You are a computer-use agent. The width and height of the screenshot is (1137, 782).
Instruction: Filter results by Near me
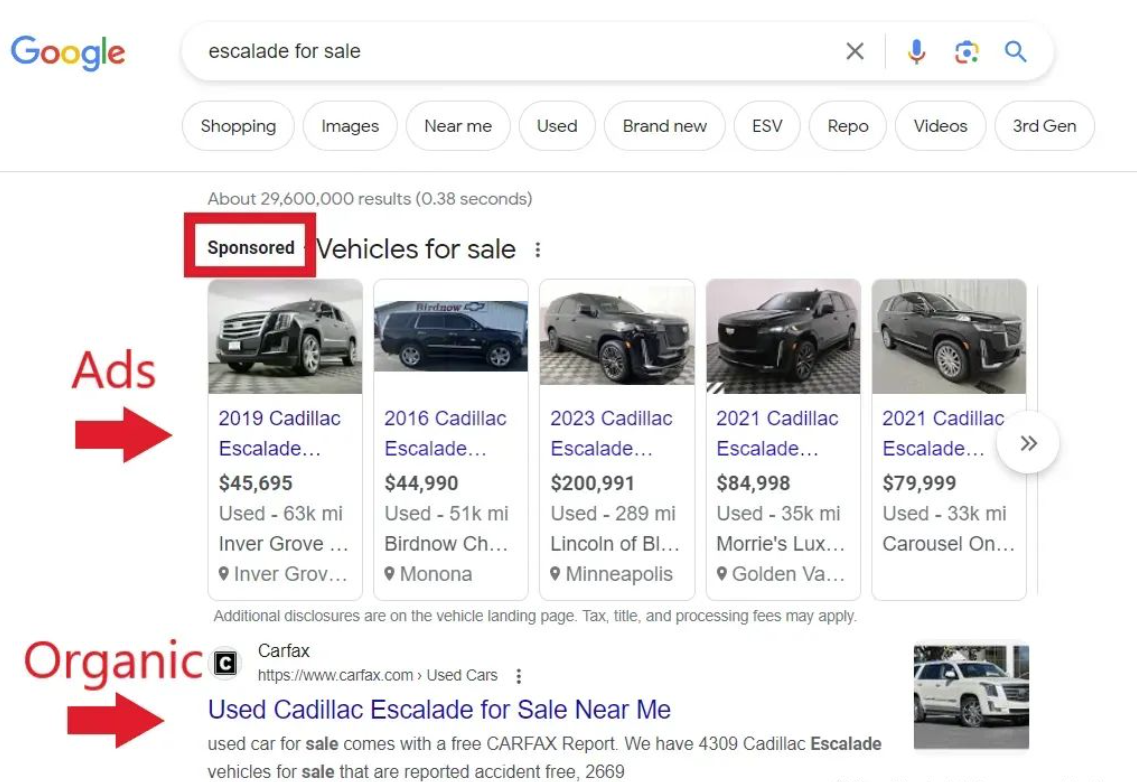458,126
